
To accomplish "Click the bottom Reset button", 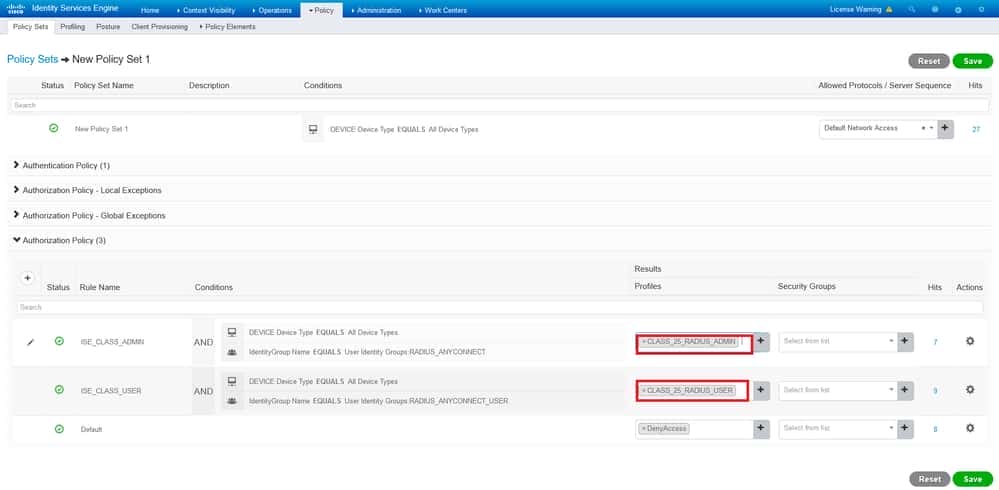I will click(929, 479).
